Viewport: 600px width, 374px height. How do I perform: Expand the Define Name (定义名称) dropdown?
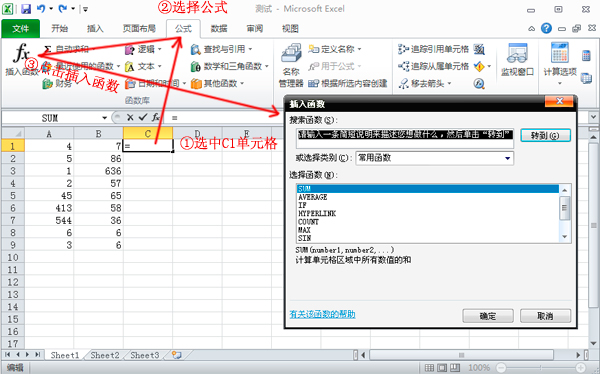tap(359, 49)
